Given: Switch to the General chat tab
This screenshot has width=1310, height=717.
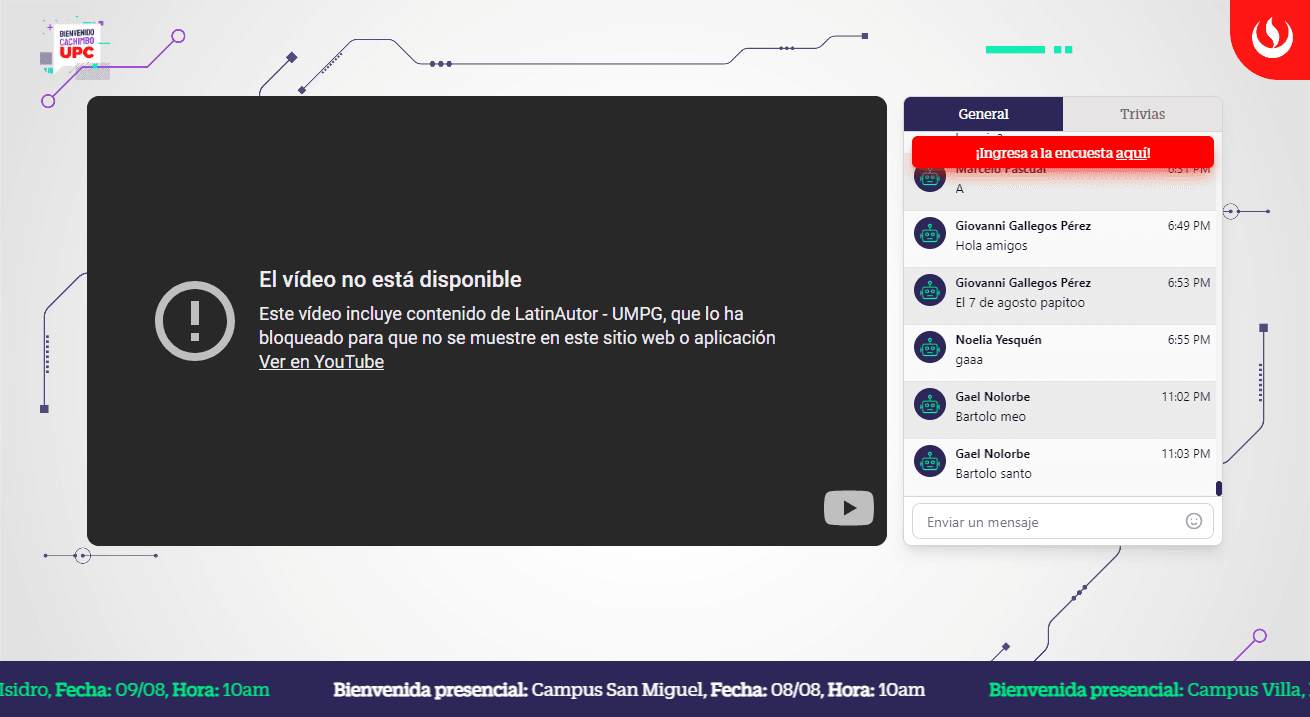Looking at the screenshot, I should 983,114.
